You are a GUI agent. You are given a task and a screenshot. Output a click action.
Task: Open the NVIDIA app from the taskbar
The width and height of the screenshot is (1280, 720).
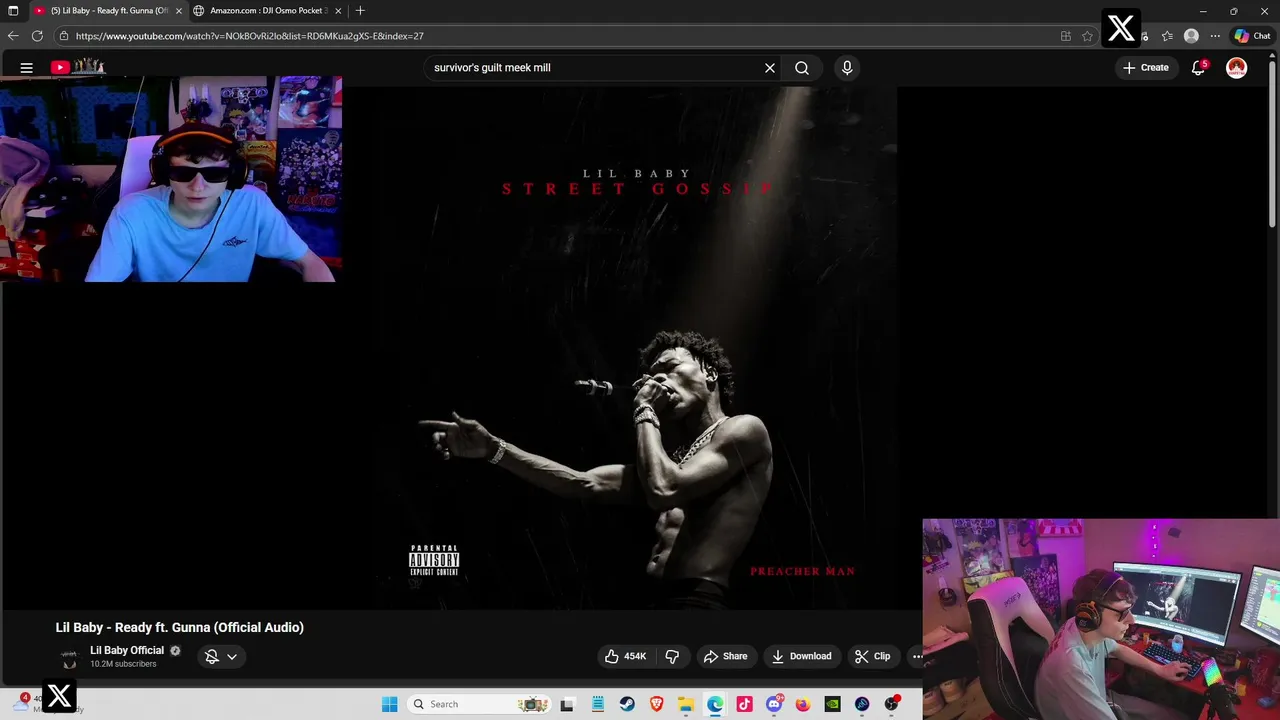832,704
